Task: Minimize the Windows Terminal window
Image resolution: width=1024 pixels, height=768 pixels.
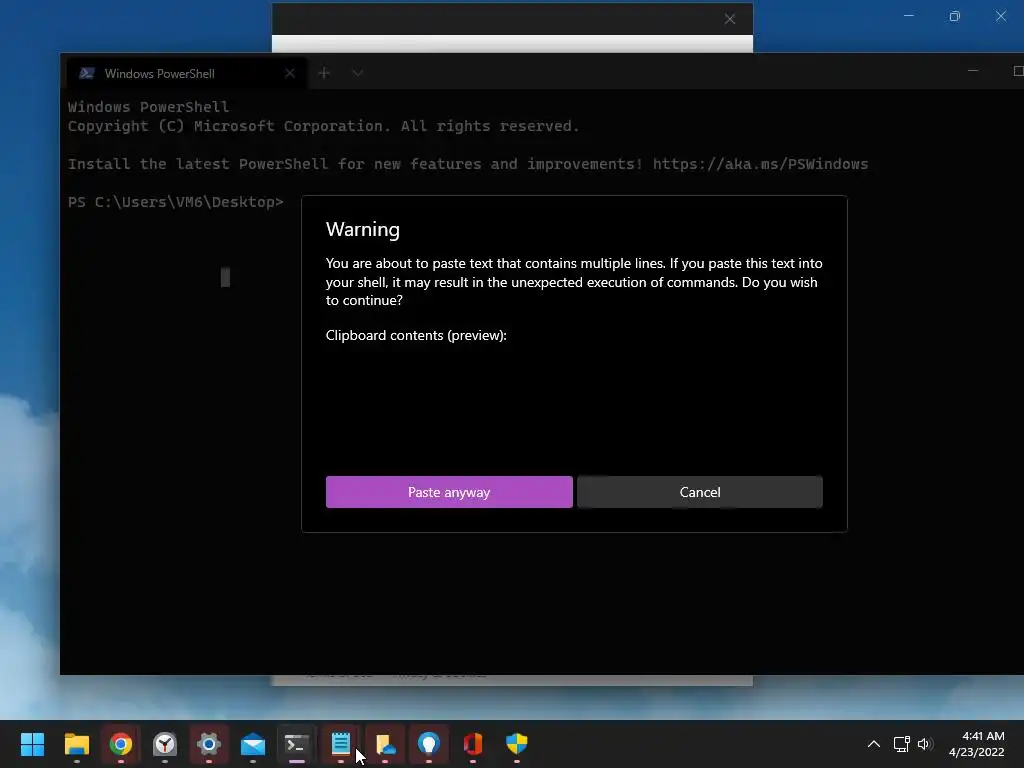Action: (973, 71)
